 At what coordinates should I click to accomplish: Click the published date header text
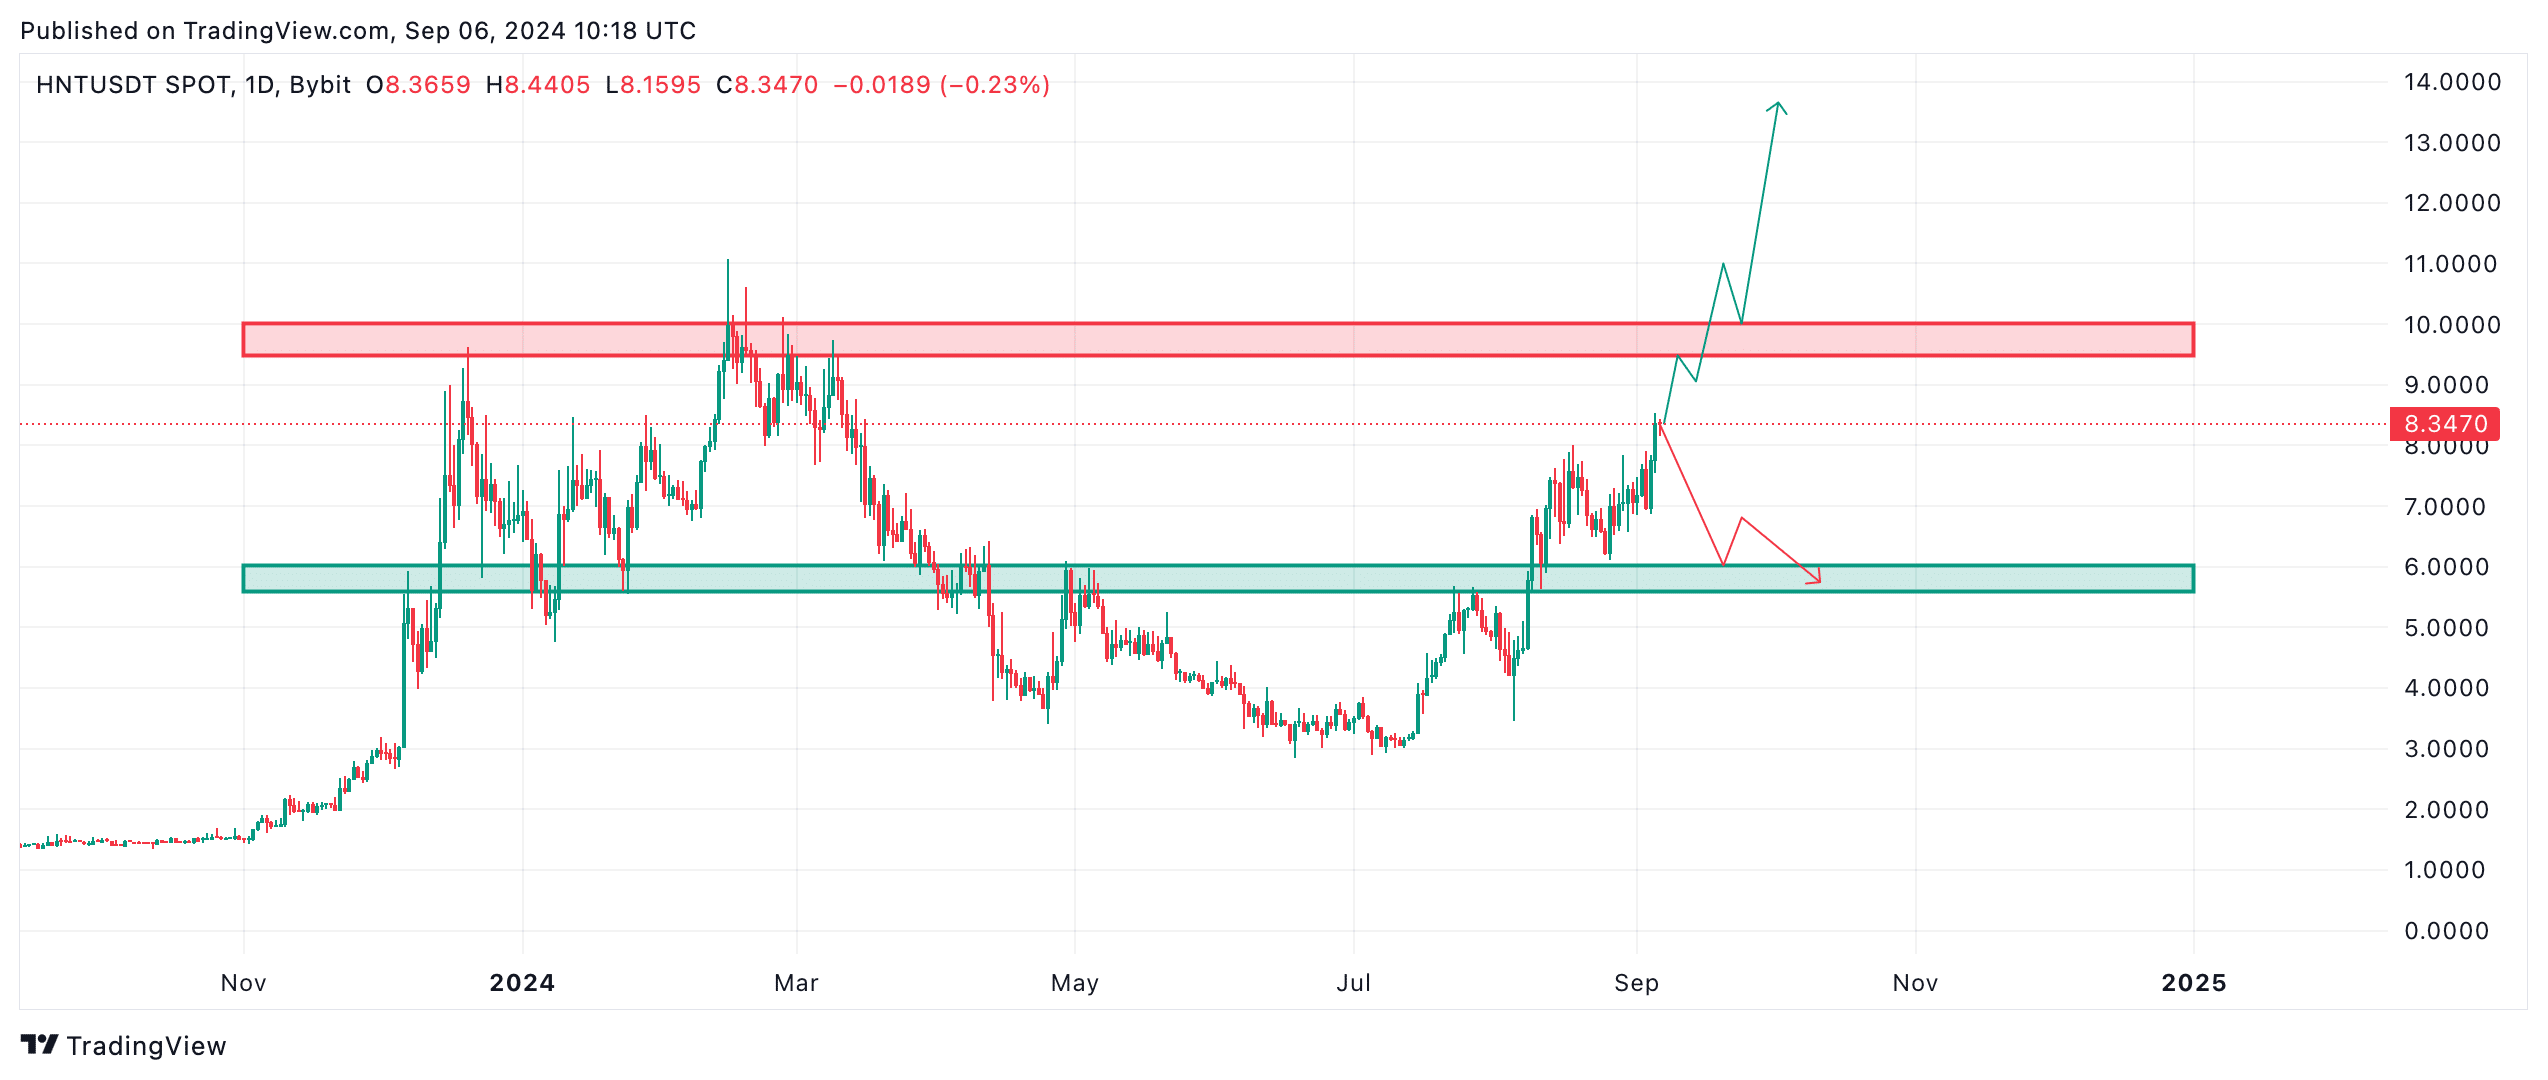tap(358, 31)
